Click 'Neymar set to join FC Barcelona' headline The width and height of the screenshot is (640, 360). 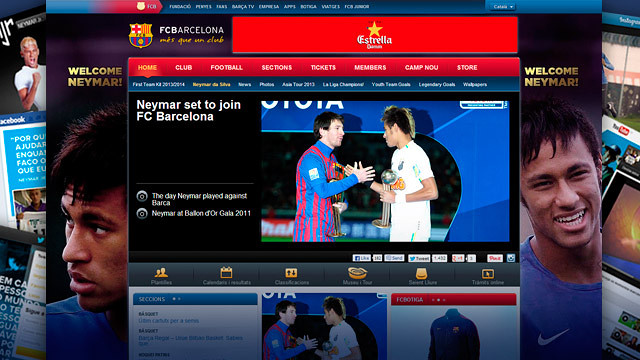click(188, 111)
